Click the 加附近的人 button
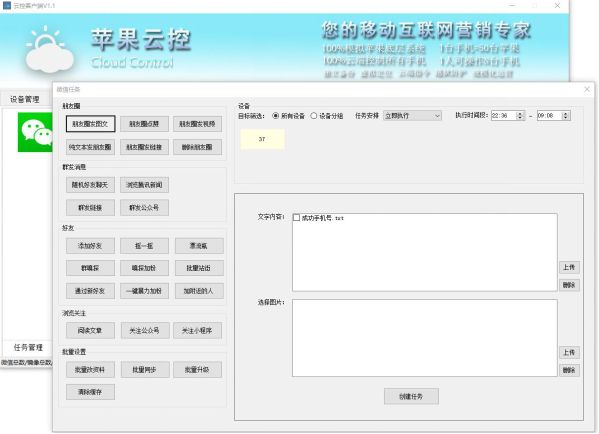599x434 pixels. 199,291
